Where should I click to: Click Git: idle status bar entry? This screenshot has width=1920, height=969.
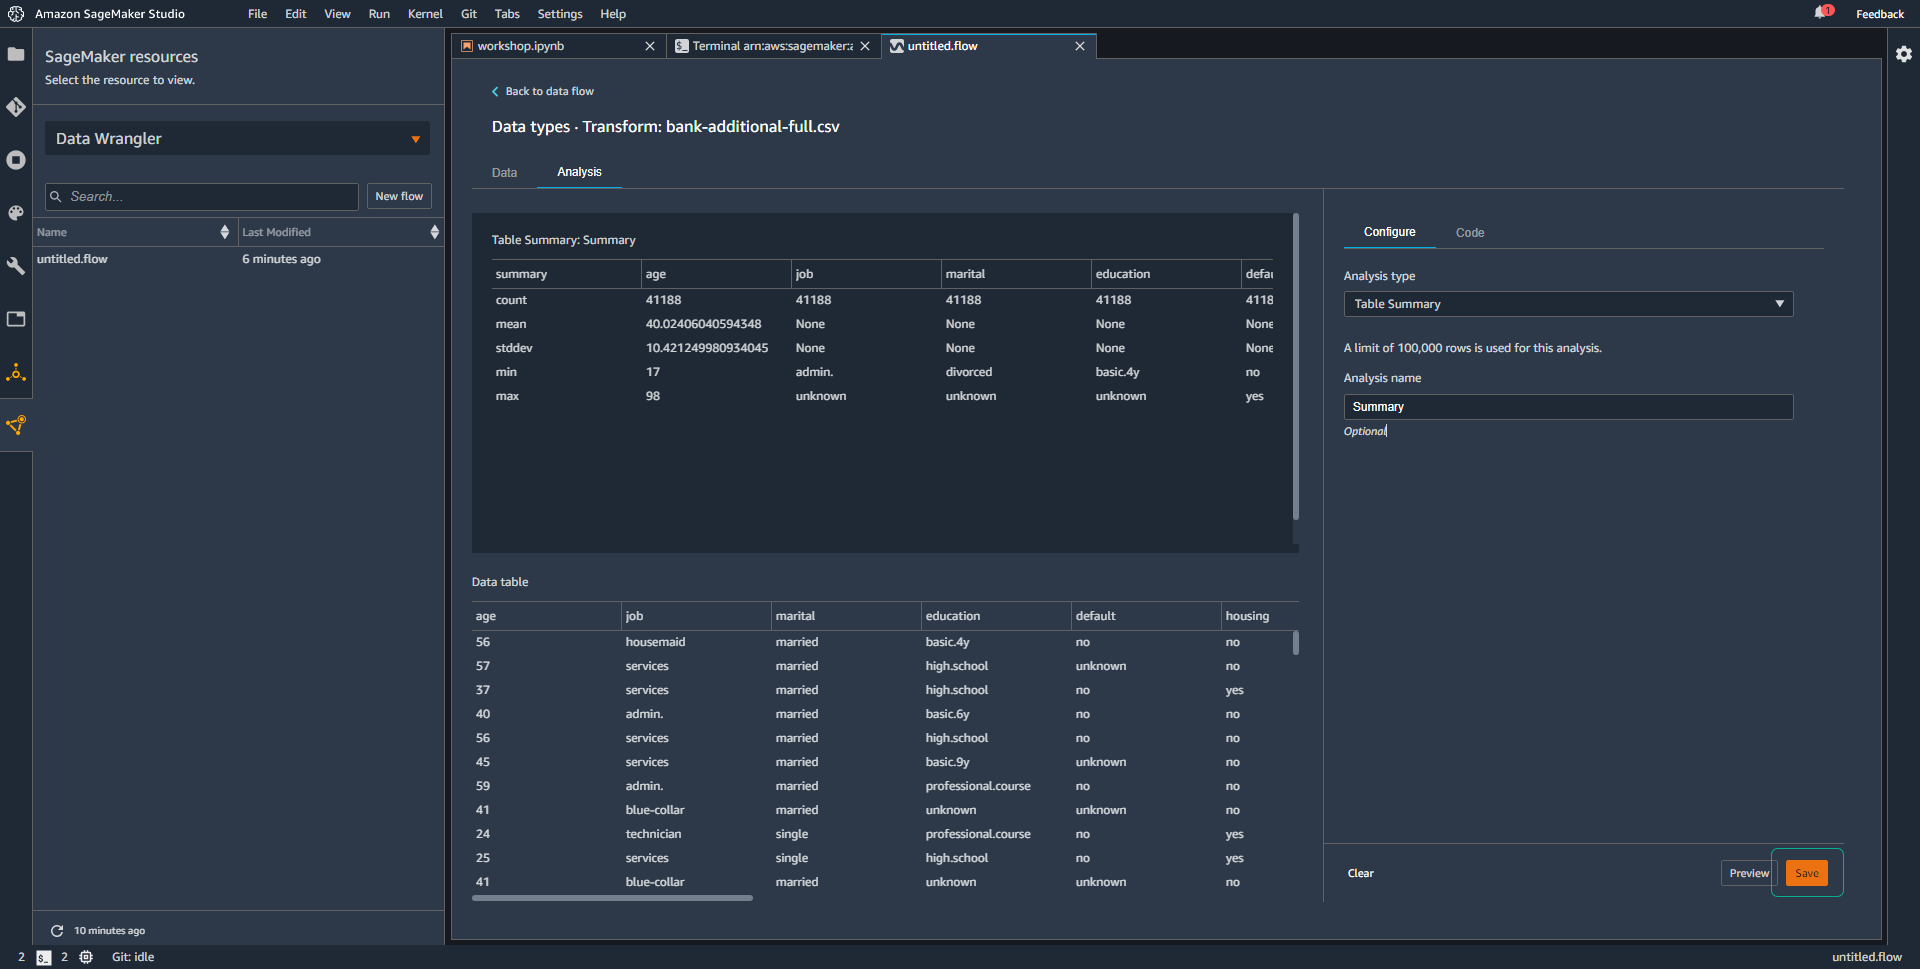(x=133, y=957)
